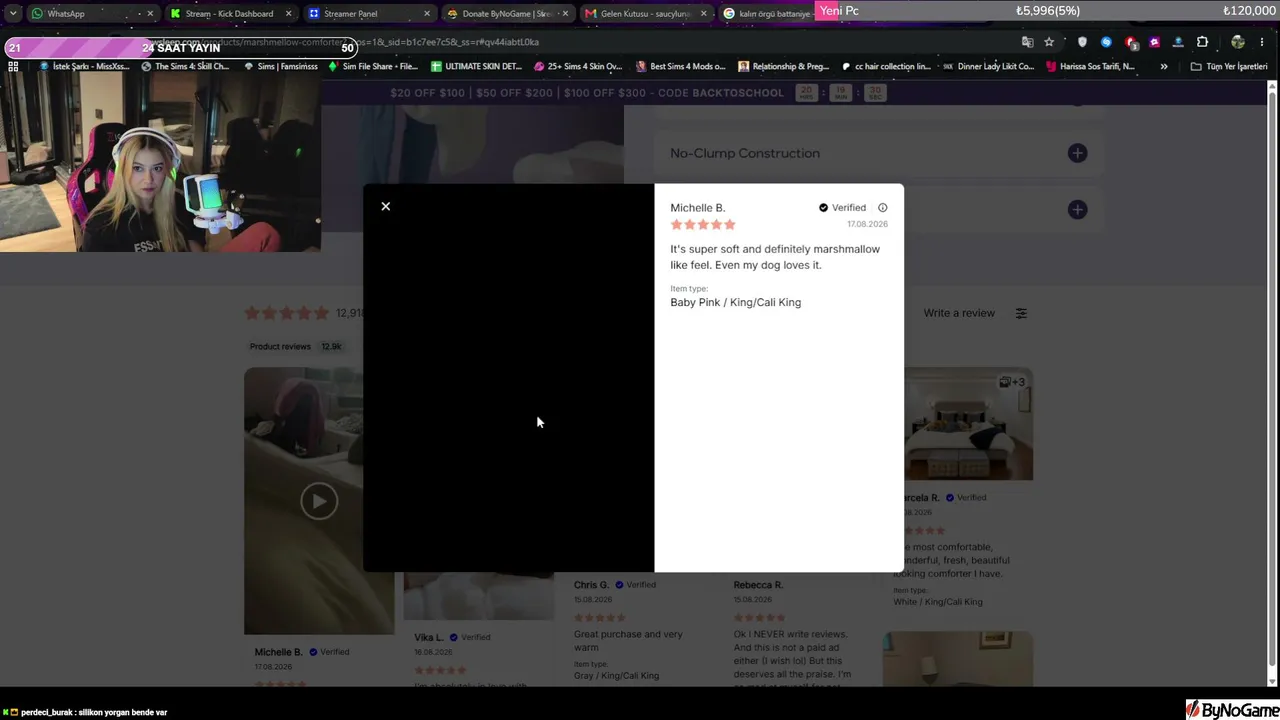Open the bookmarks apps grid icon

click(13, 66)
